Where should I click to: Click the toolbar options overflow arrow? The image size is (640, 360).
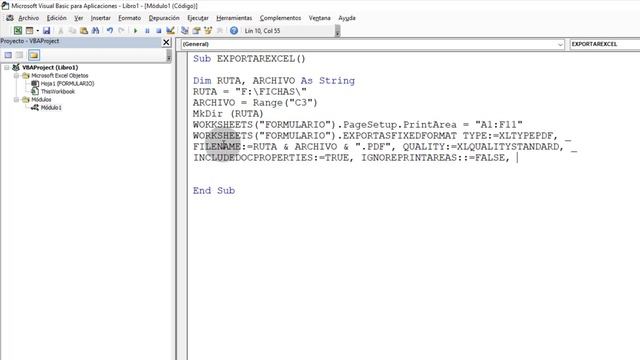click(x=337, y=31)
